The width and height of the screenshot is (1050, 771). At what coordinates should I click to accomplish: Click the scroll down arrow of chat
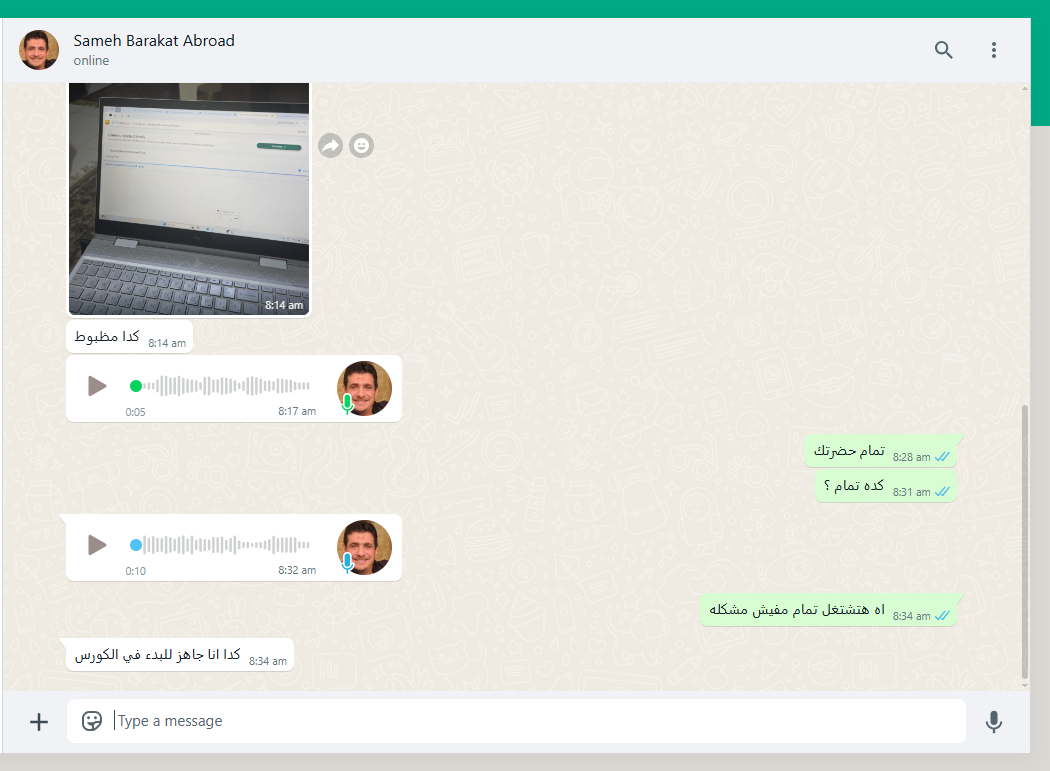coord(1025,685)
